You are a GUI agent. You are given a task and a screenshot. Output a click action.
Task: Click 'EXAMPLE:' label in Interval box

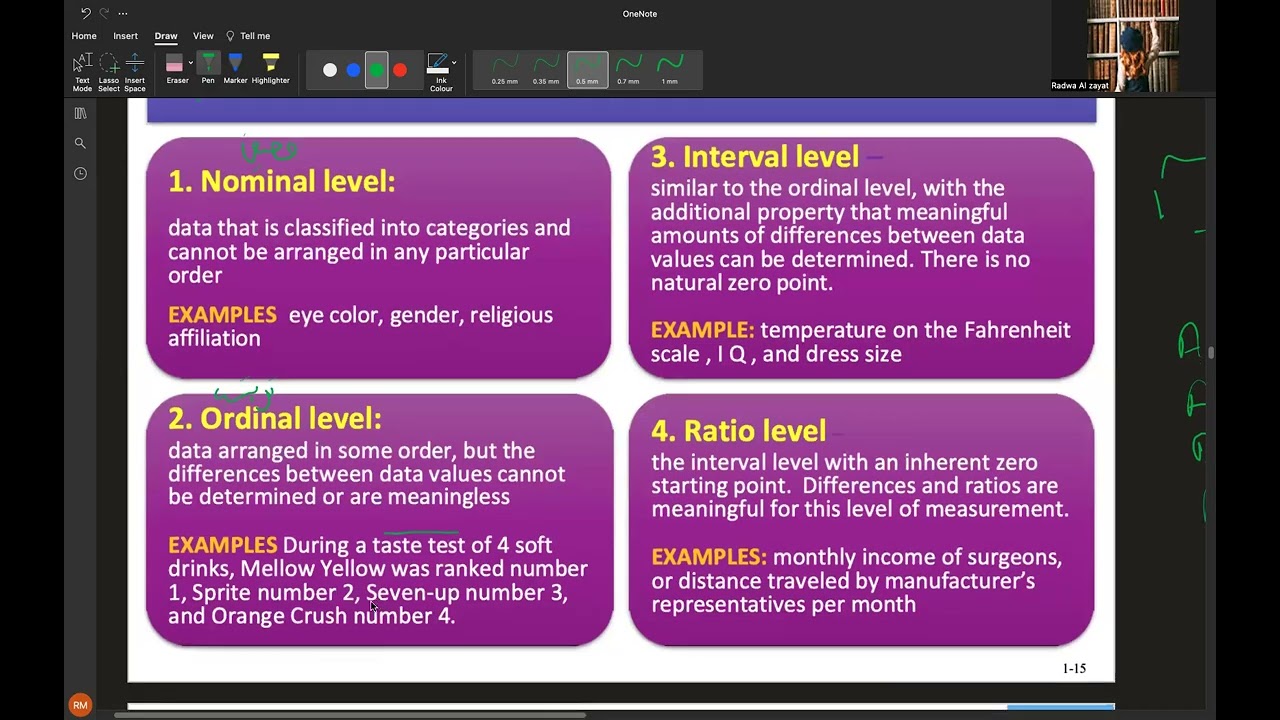[x=703, y=330]
